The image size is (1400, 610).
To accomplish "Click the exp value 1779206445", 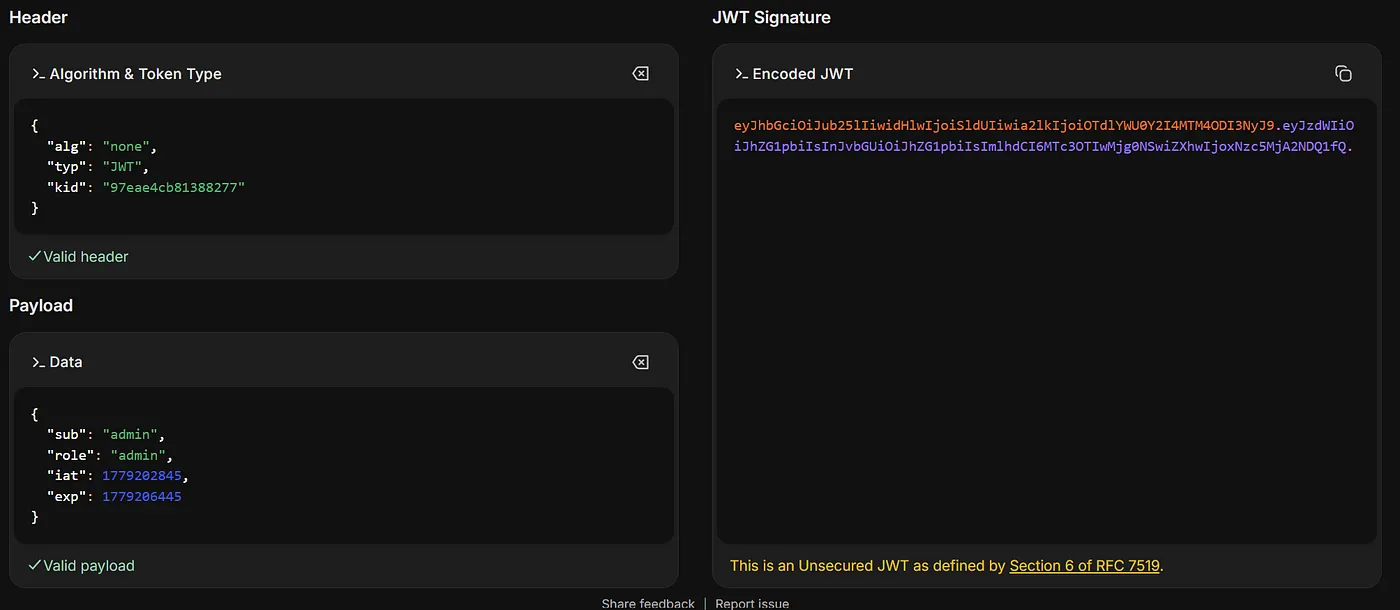I will pyautogui.click(x=142, y=497).
